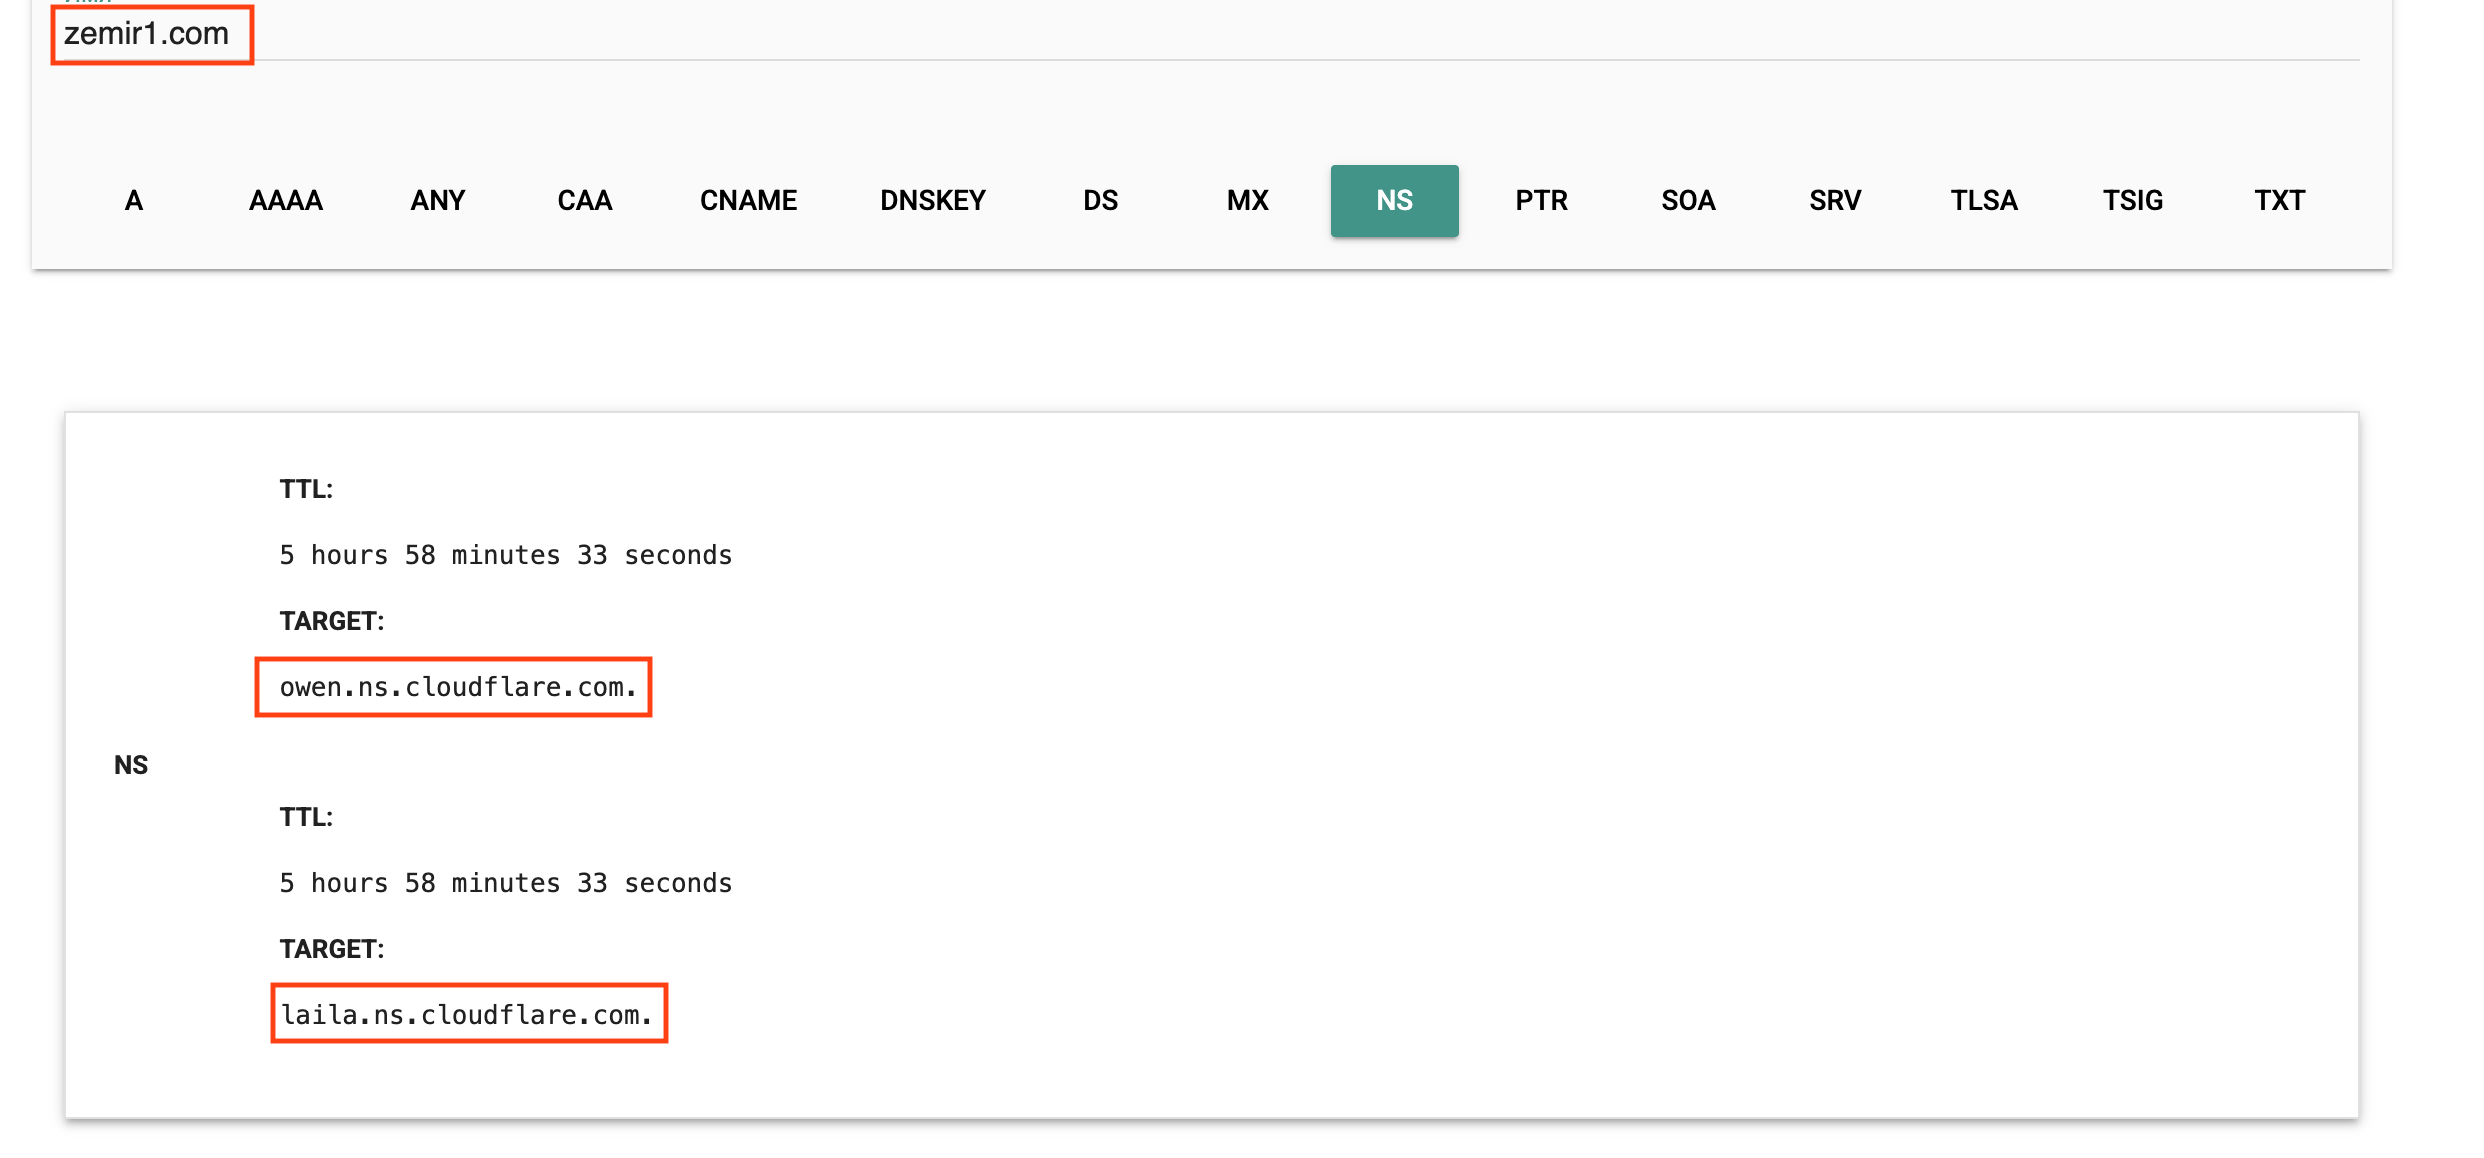The height and width of the screenshot is (1158, 2484).
Task: Select the PTR record type
Action: tap(1541, 201)
